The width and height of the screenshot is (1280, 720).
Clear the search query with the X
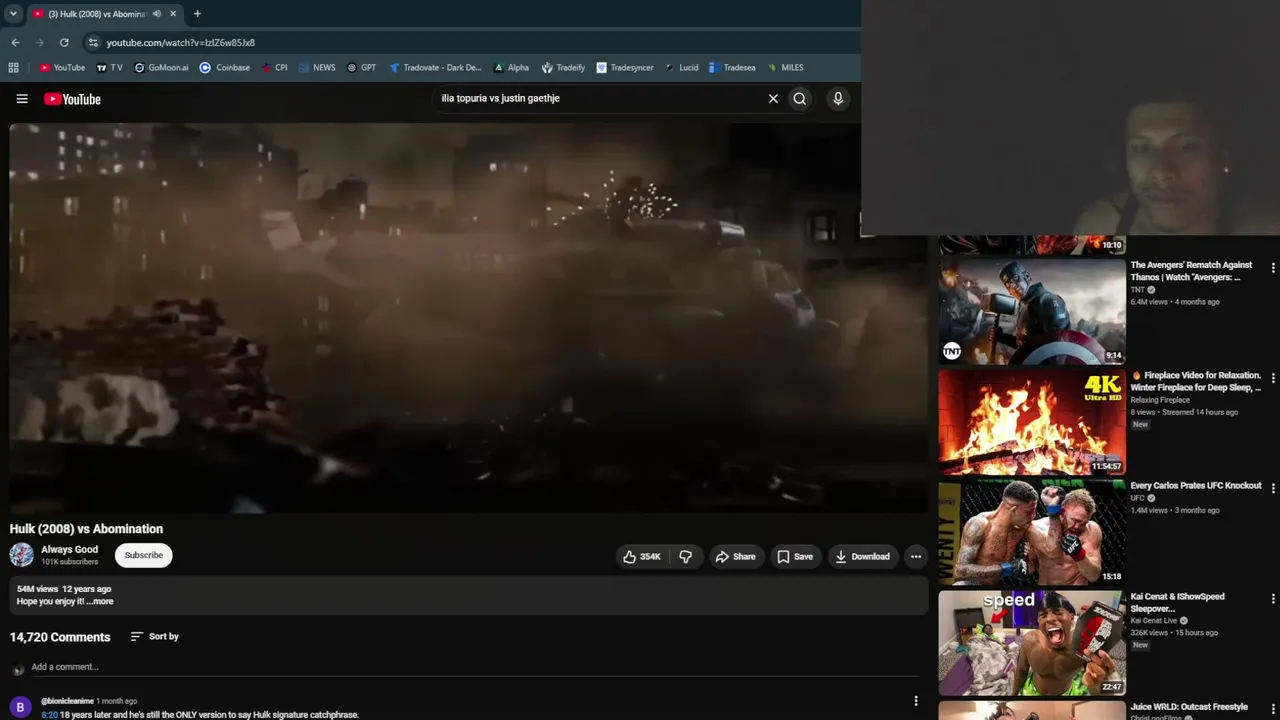point(773,99)
